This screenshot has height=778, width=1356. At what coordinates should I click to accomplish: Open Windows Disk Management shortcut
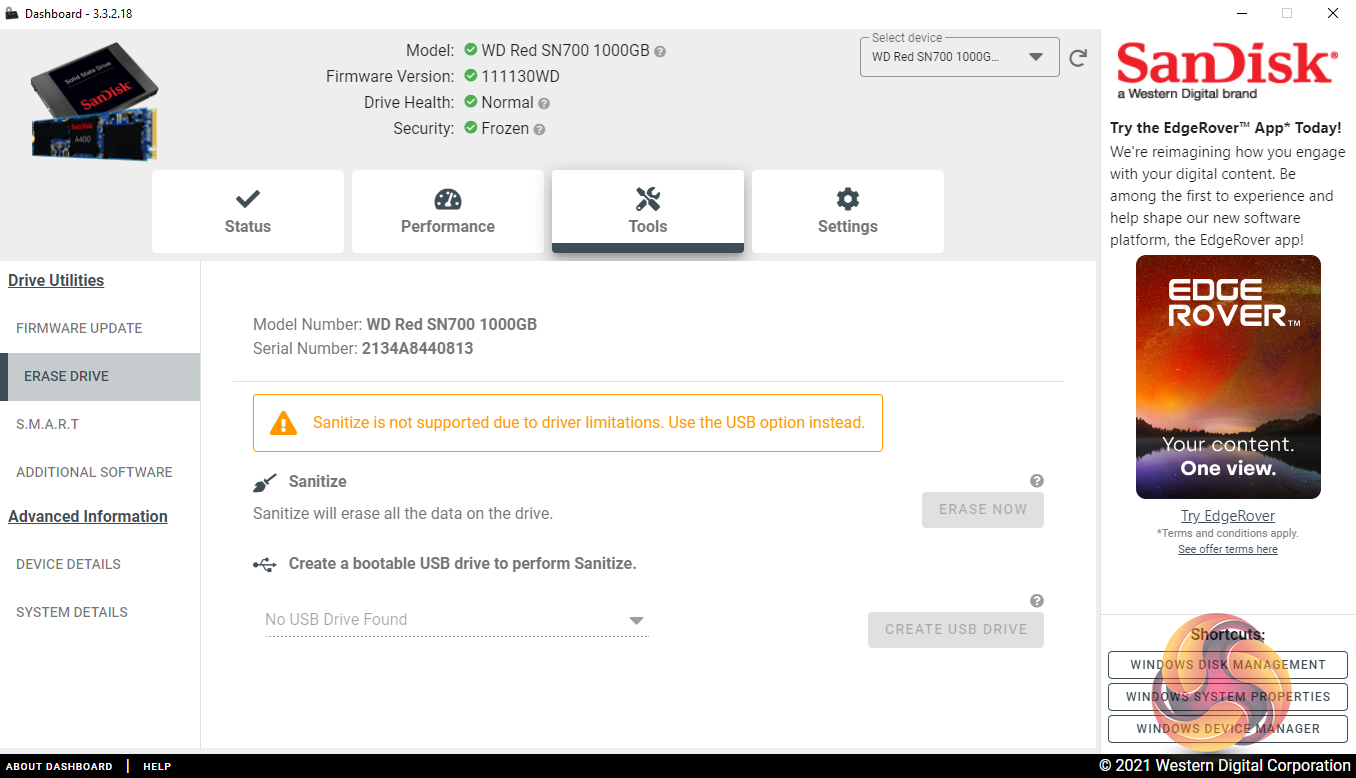tap(1228, 665)
